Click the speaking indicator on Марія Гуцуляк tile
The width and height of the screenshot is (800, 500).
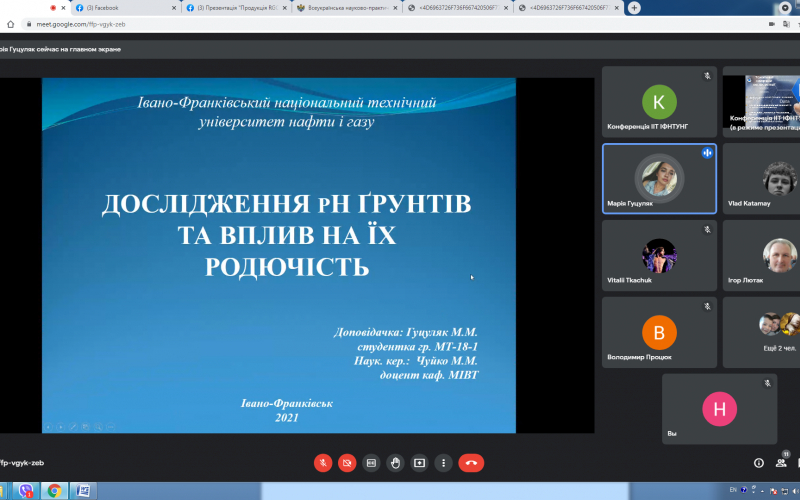pyautogui.click(x=707, y=153)
